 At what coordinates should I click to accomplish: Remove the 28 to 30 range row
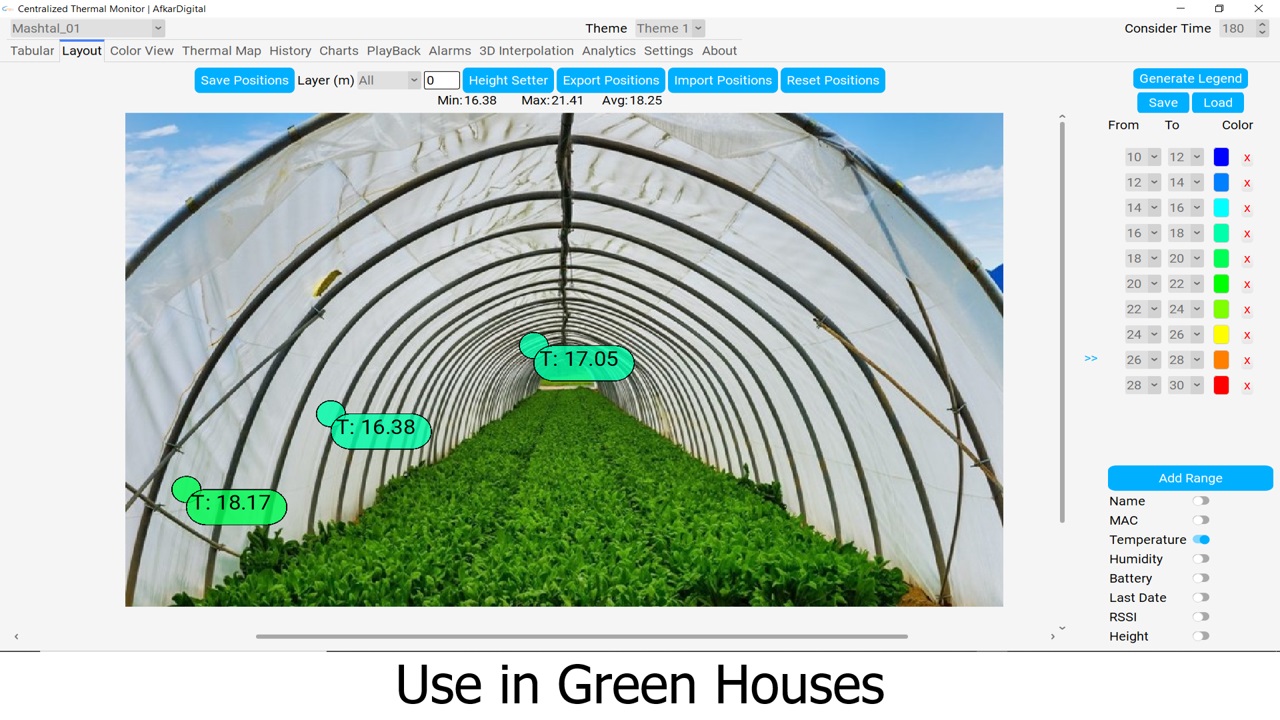(1247, 386)
